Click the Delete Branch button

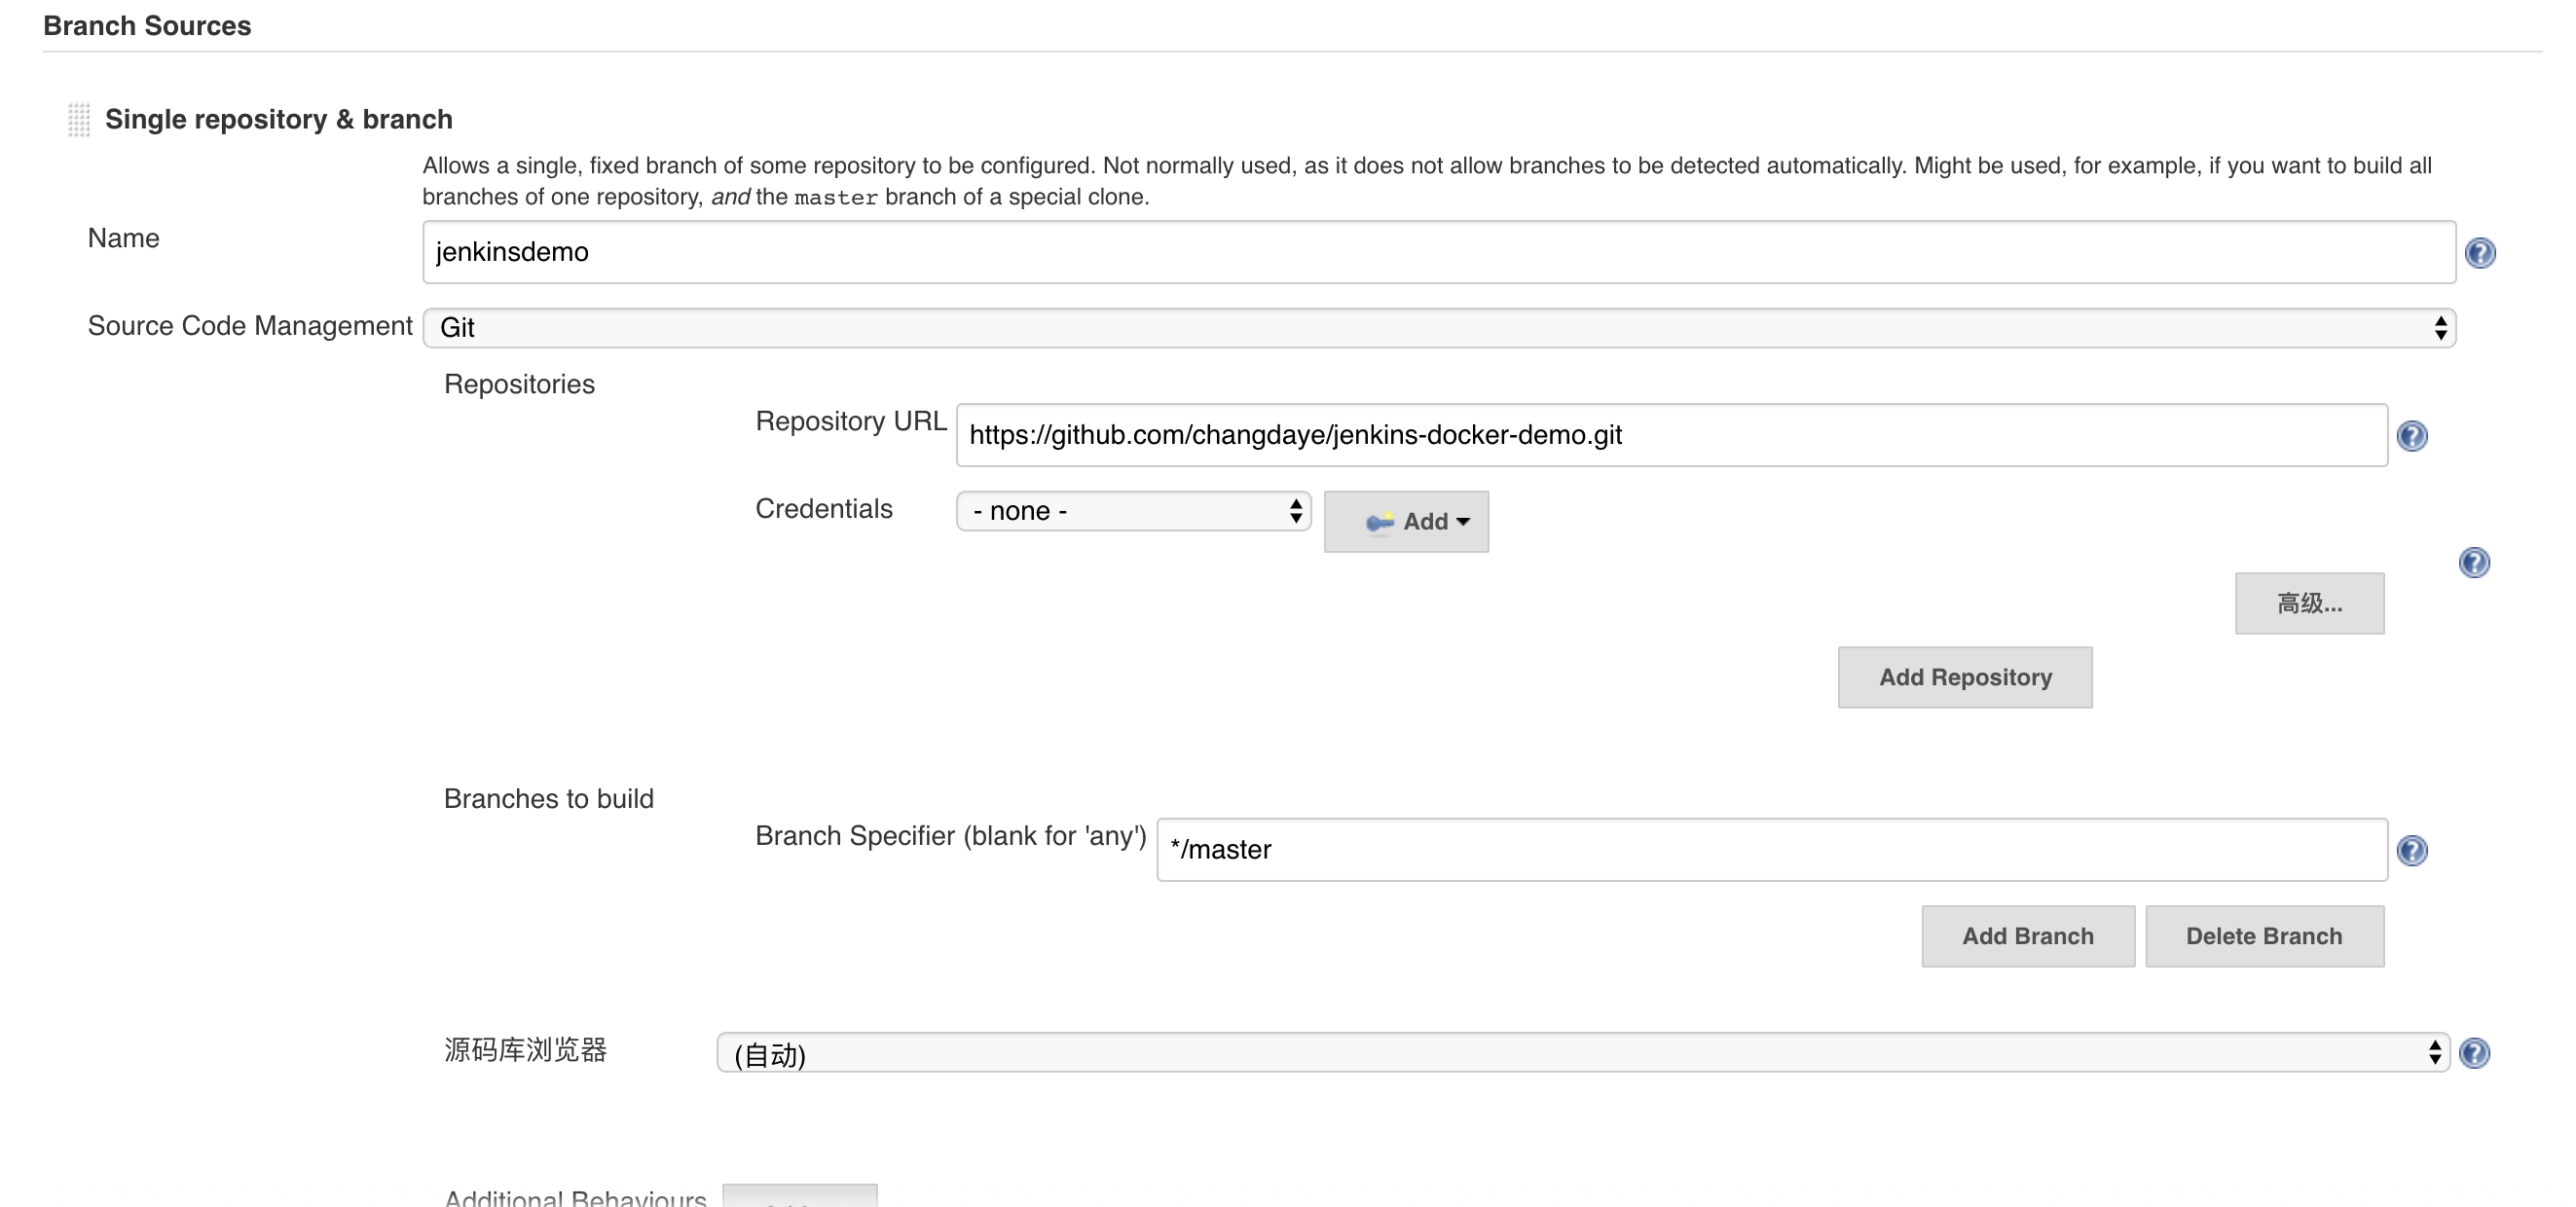pos(2264,937)
